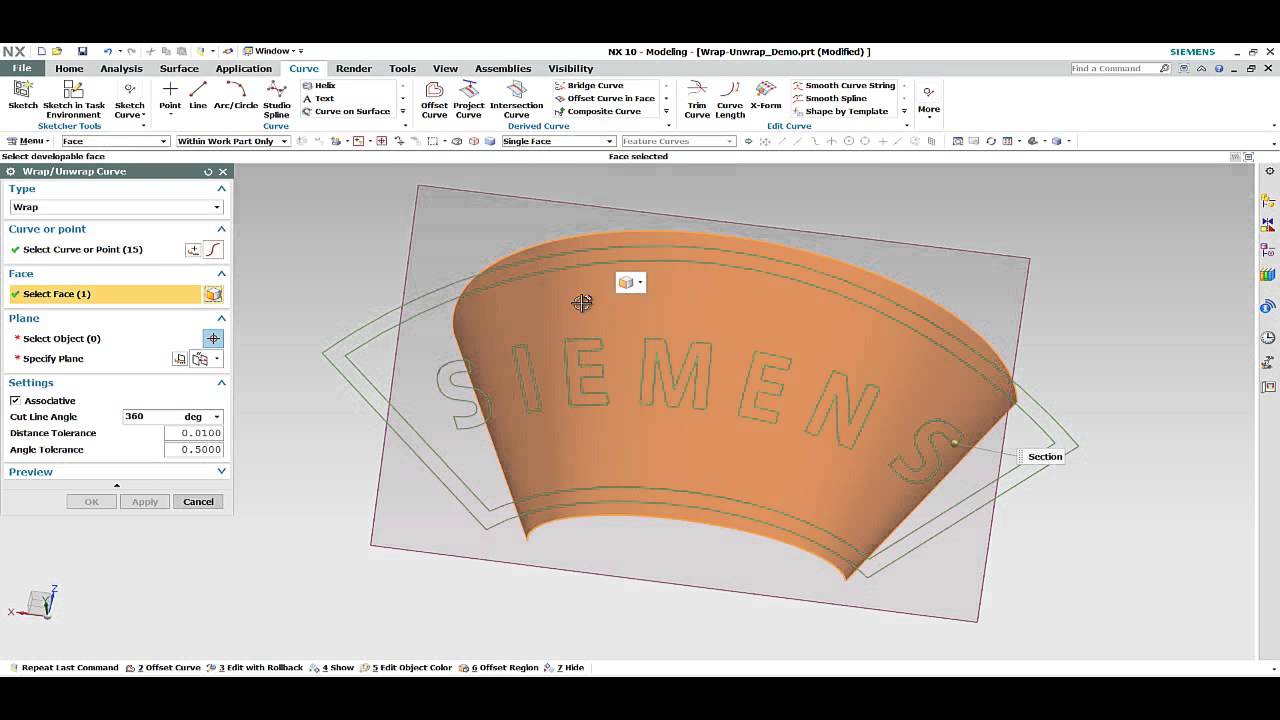Select the Point curve tool
Screen dimensions: 1280x720
pyautogui.click(x=170, y=96)
